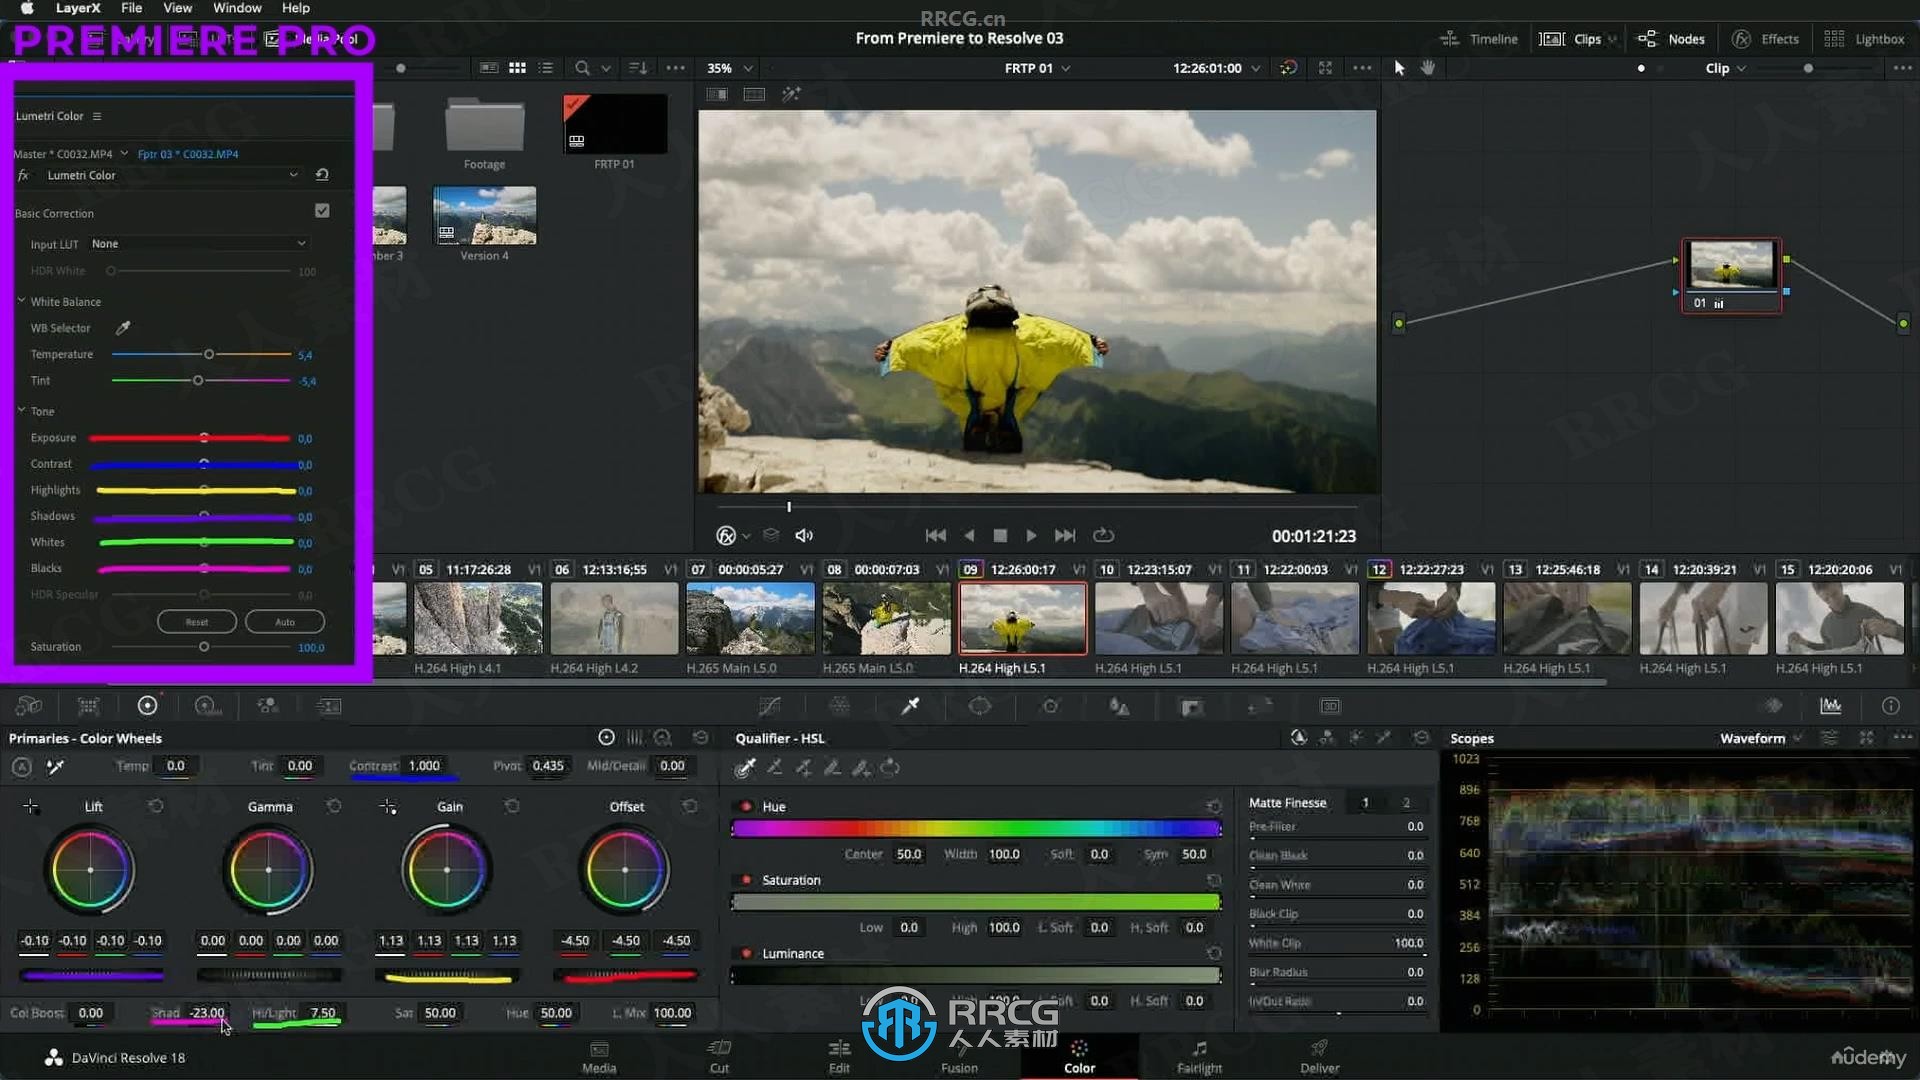Image resolution: width=1920 pixels, height=1080 pixels.
Task: Select the arrow pointer tool in viewer
Action: (x=1399, y=68)
